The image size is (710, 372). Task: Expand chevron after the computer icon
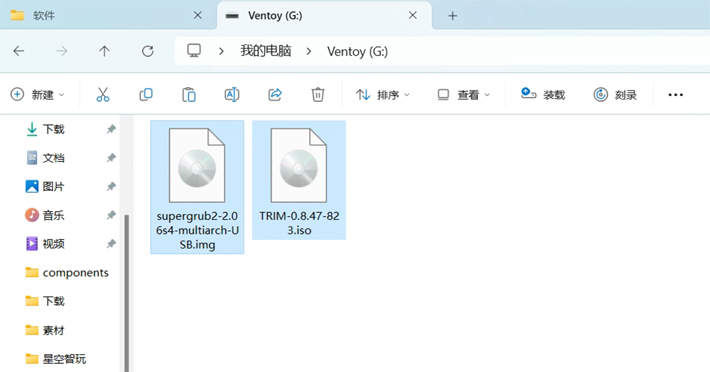coord(221,51)
